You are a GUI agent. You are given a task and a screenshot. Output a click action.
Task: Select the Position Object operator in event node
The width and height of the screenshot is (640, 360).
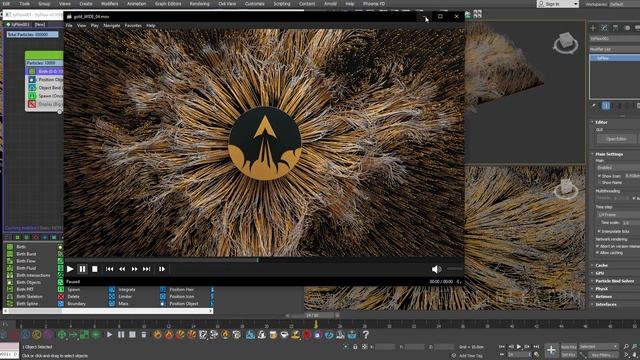click(x=44, y=80)
